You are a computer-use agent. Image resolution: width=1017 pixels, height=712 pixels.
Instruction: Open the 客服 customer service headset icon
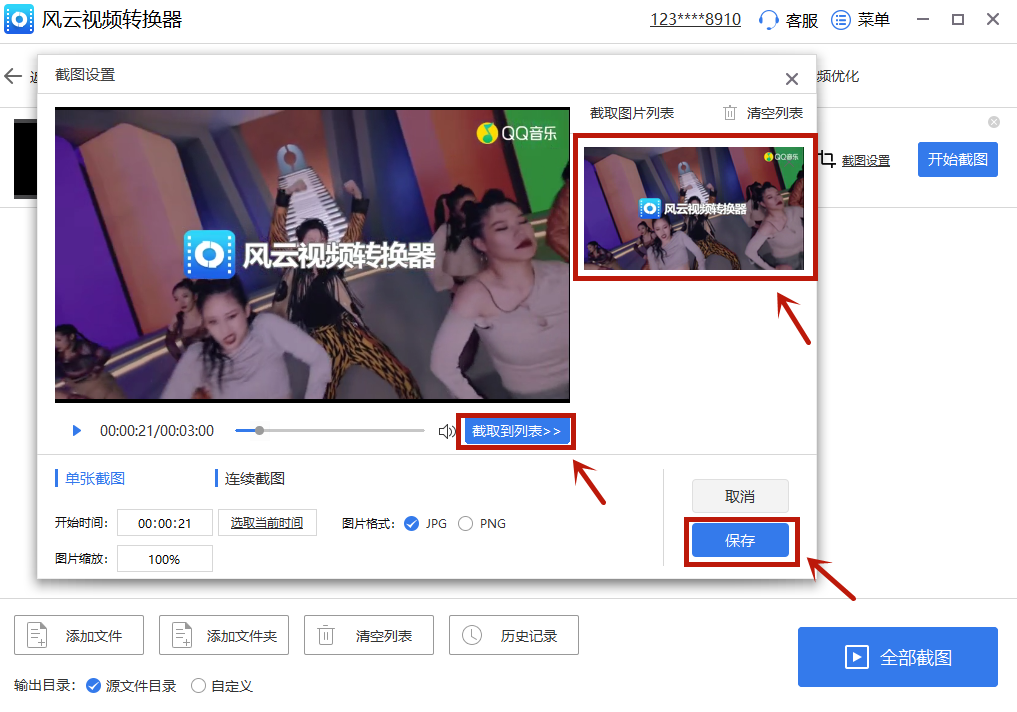coord(769,20)
